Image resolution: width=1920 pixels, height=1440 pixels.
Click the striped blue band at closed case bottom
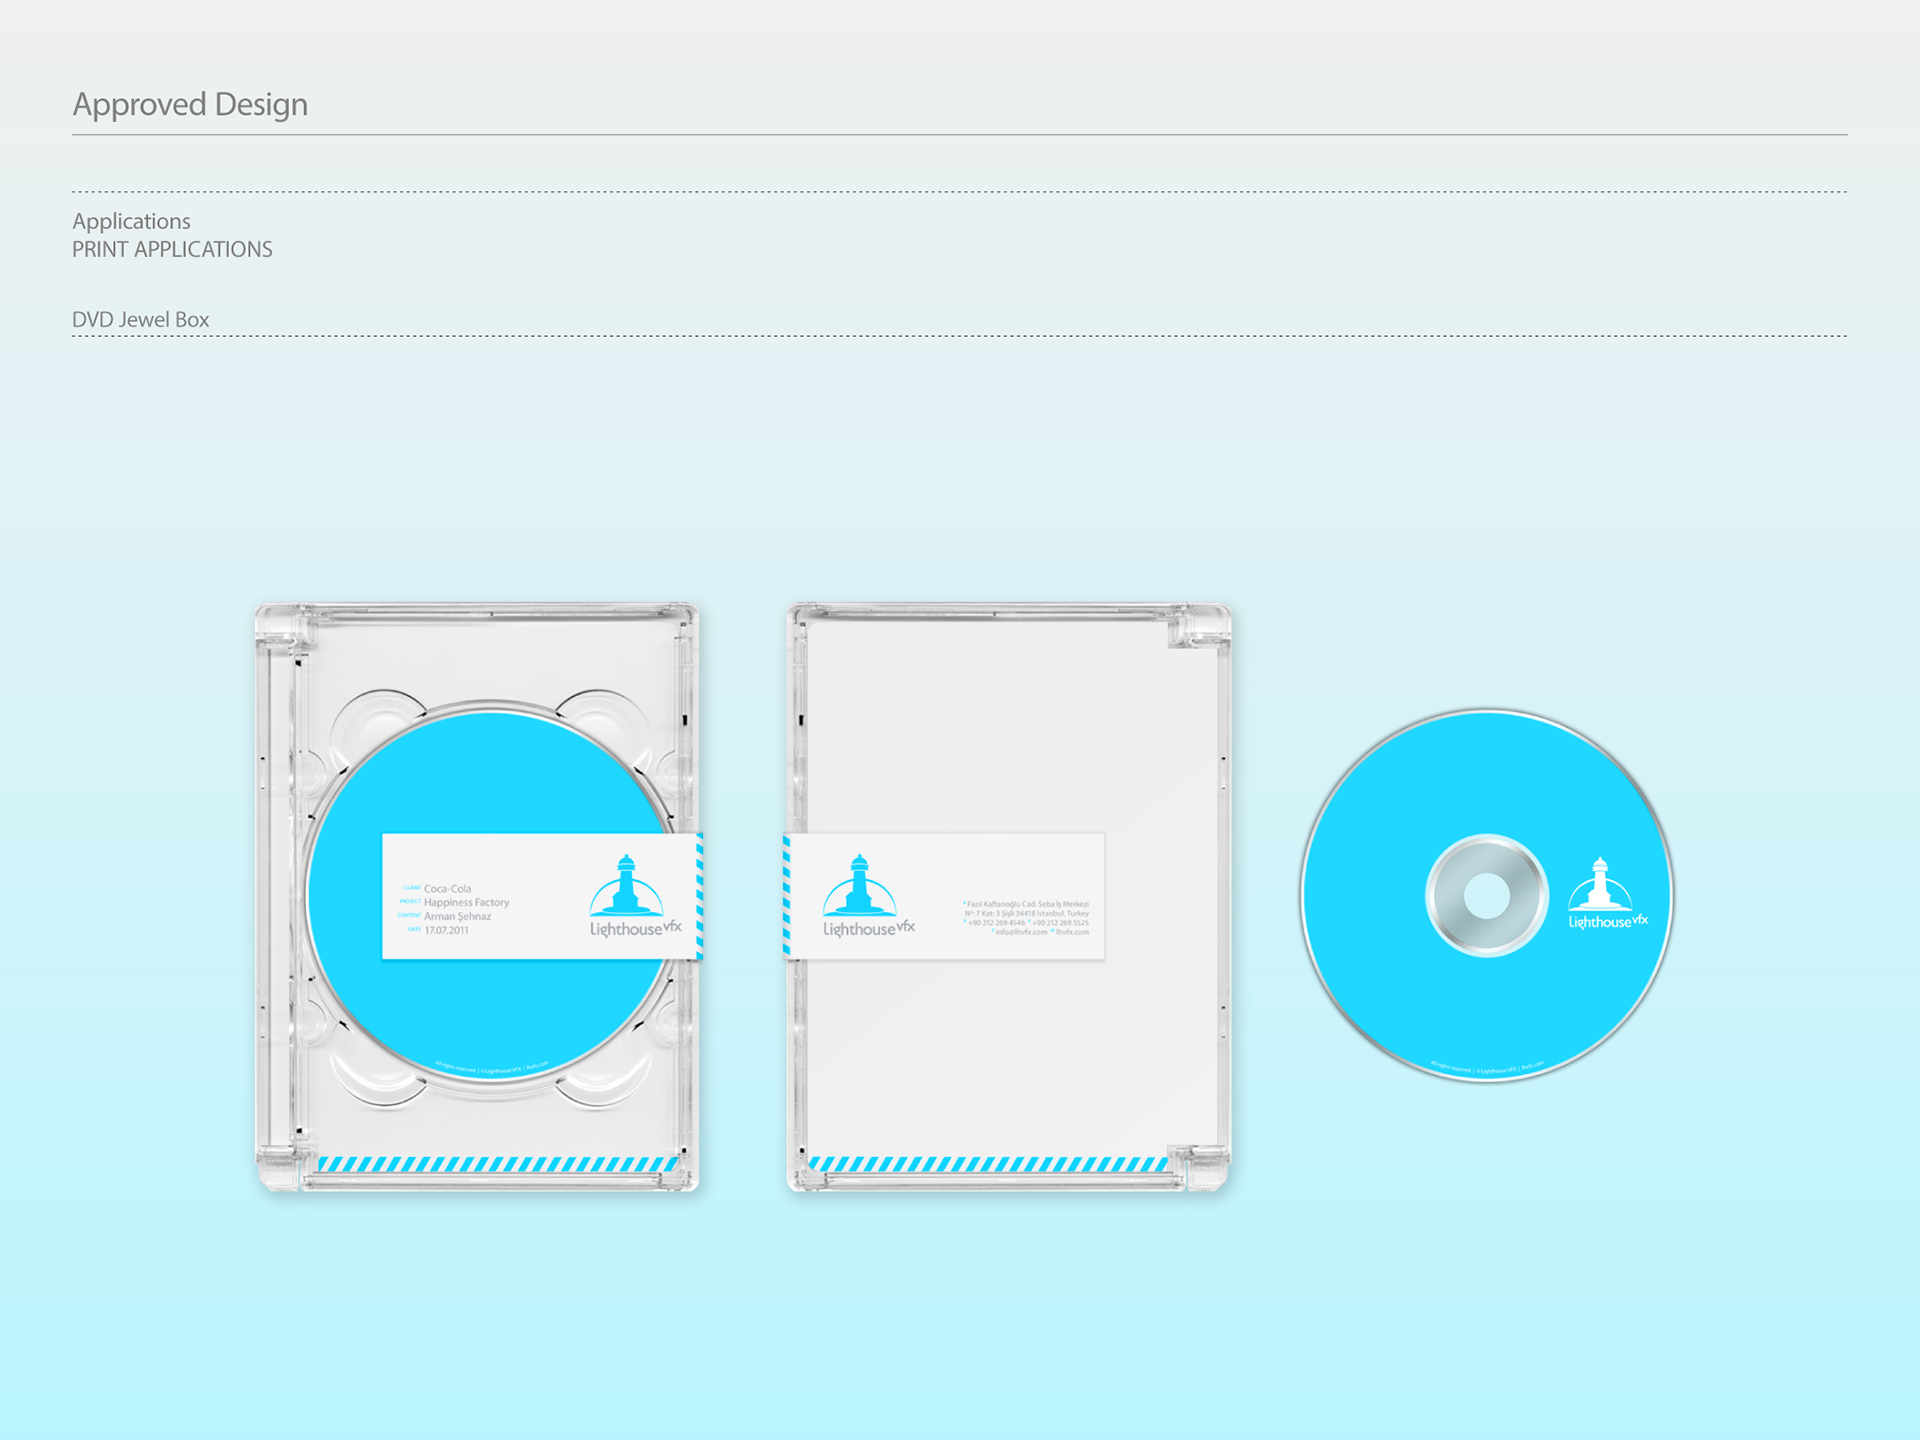[988, 1164]
